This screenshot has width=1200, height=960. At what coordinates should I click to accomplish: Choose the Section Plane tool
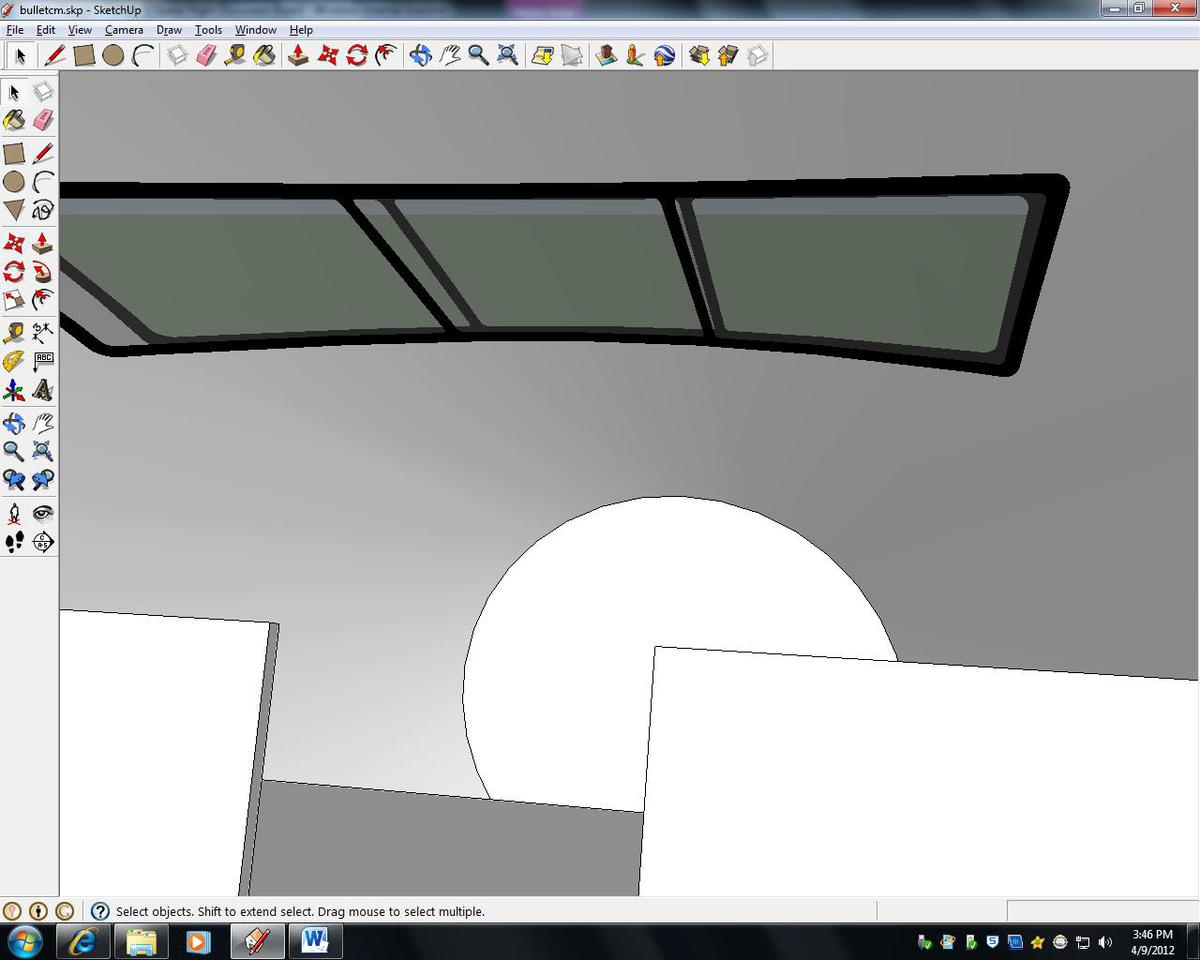click(43, 543)
